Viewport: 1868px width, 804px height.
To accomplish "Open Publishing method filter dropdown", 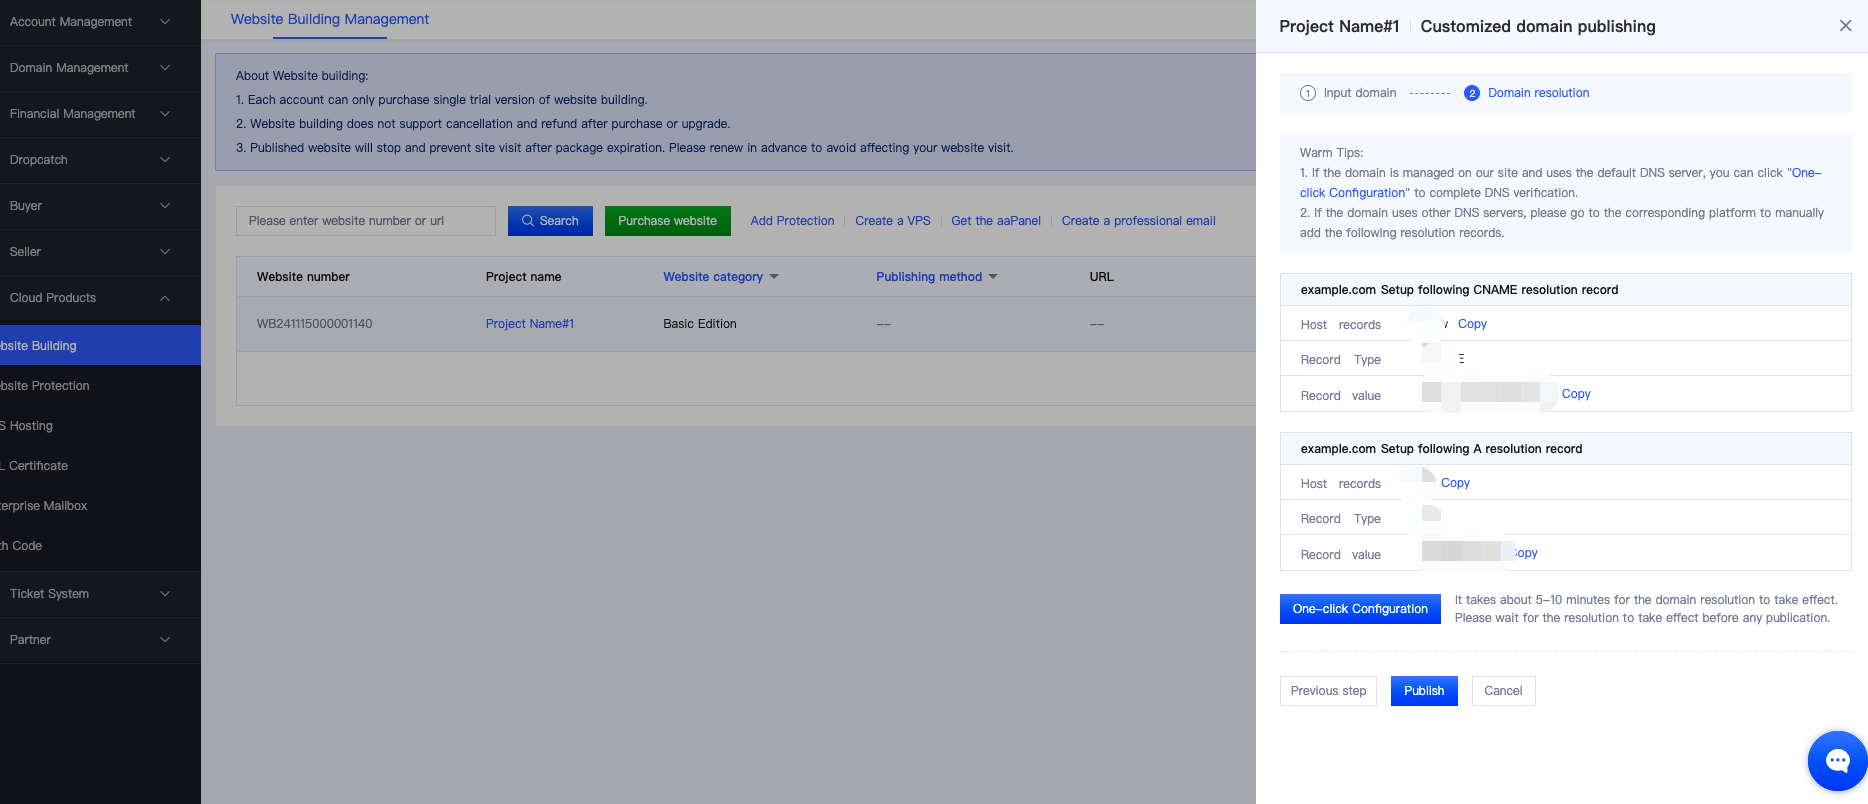I will click(936, 277).
